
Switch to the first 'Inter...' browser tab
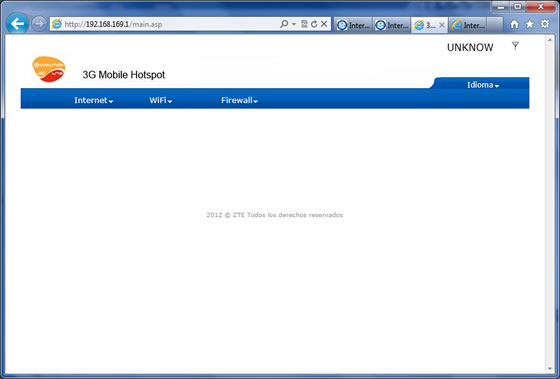click(x=353, y=25)
